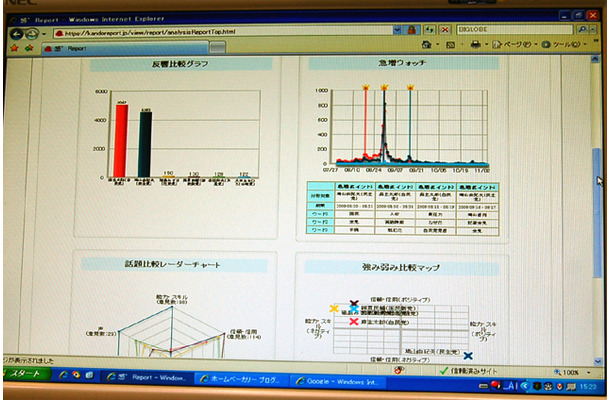Click the yellow star on strengths map

click(334, 308)
